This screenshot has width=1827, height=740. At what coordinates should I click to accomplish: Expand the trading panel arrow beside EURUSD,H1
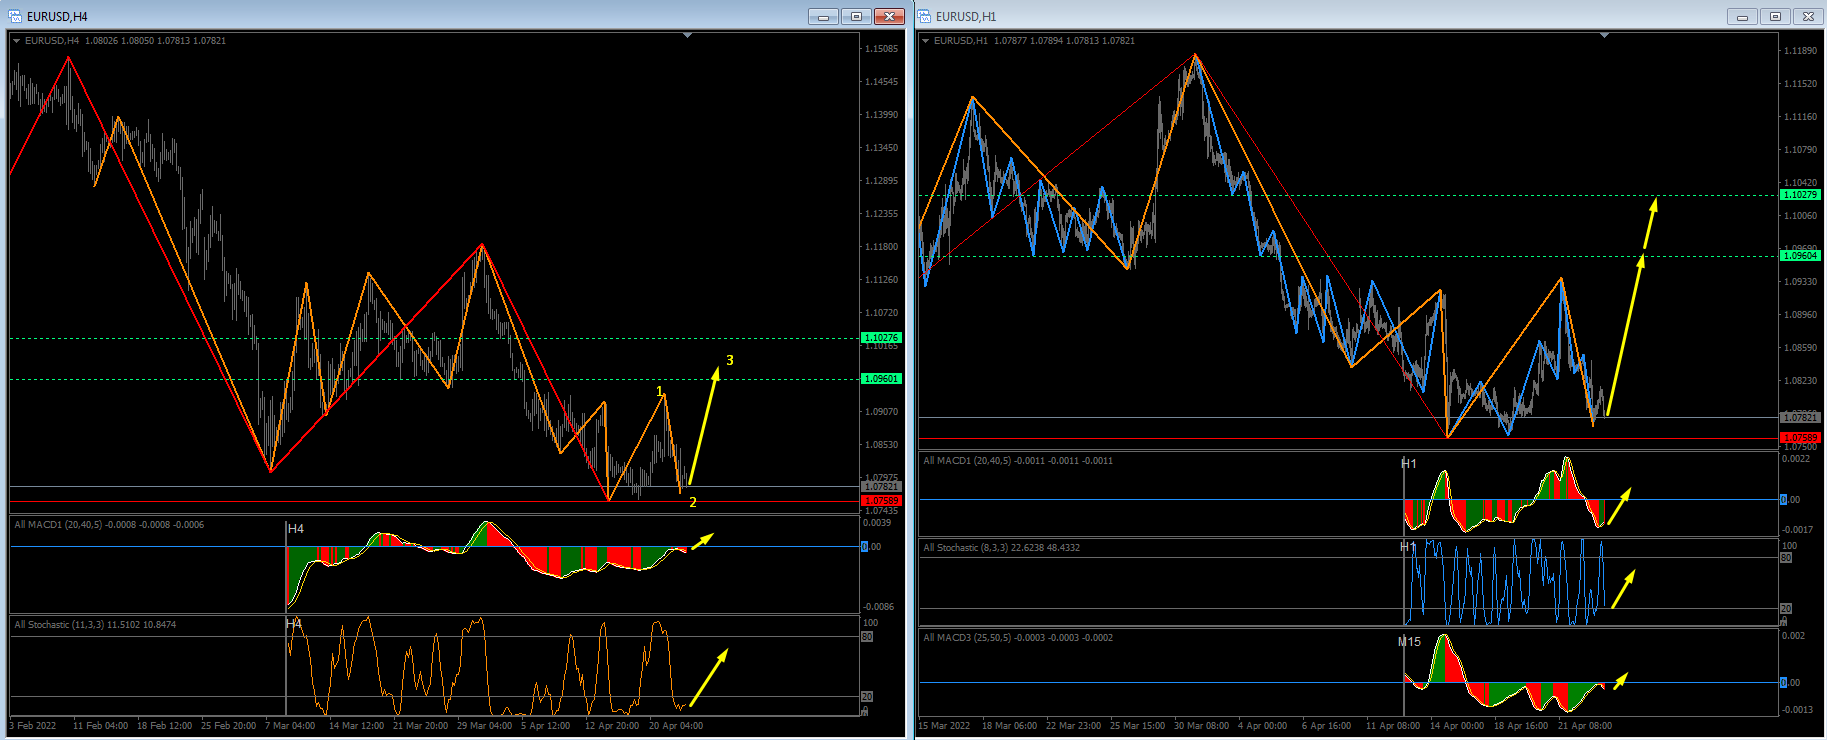925,41
